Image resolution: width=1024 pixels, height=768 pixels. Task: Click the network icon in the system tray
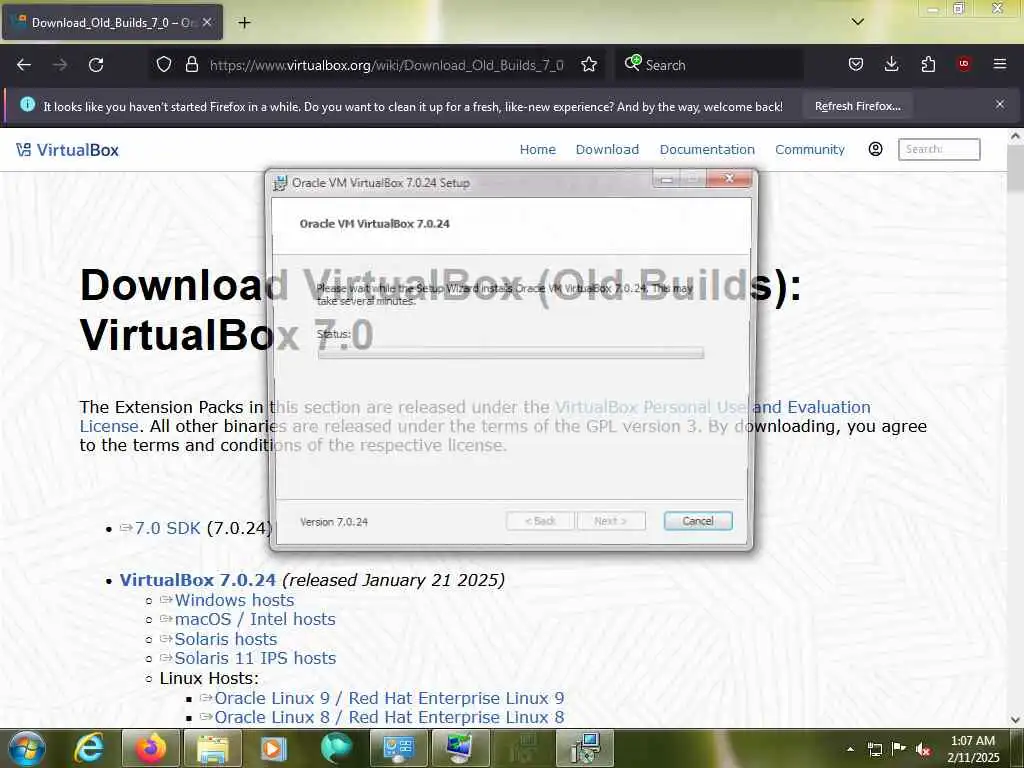(x=874, y=749)
